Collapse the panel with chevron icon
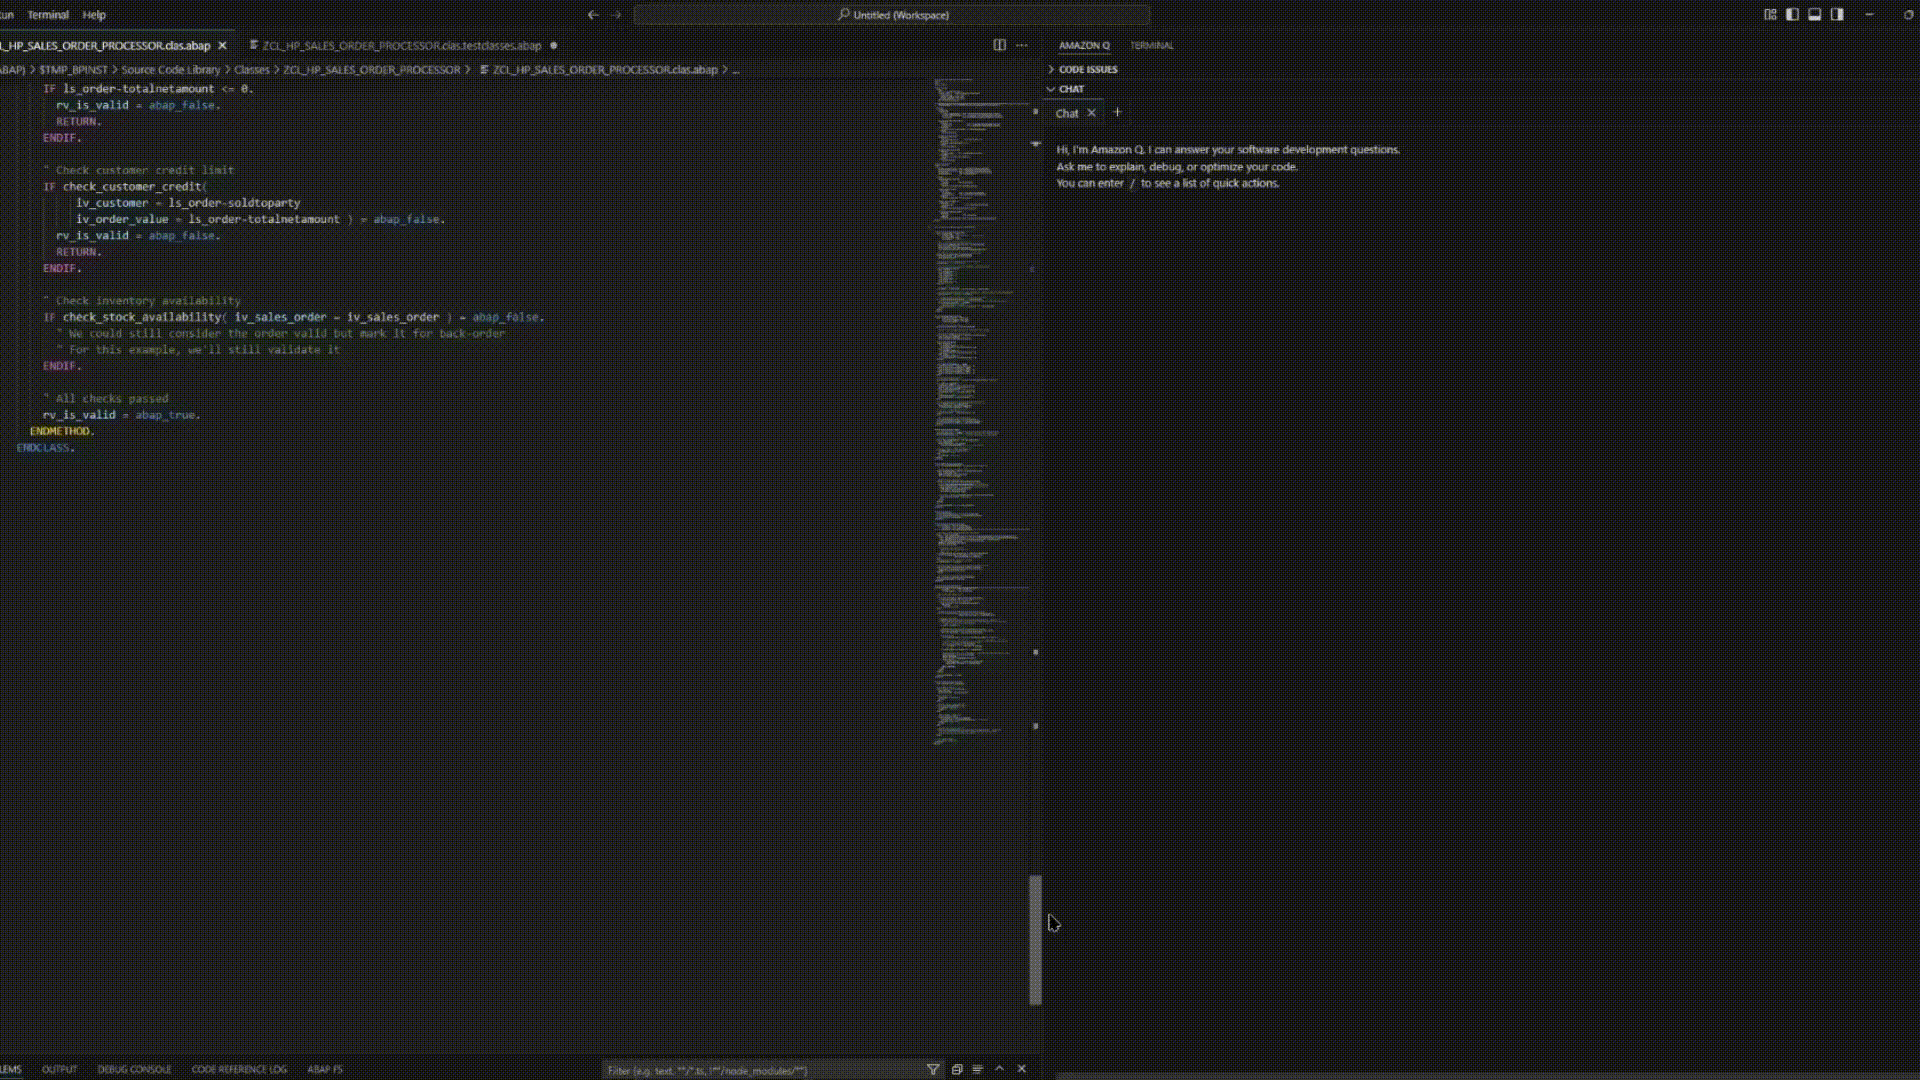Image resolution: width=1920 pixels, height=1080 pixels. pos(999,1069)
